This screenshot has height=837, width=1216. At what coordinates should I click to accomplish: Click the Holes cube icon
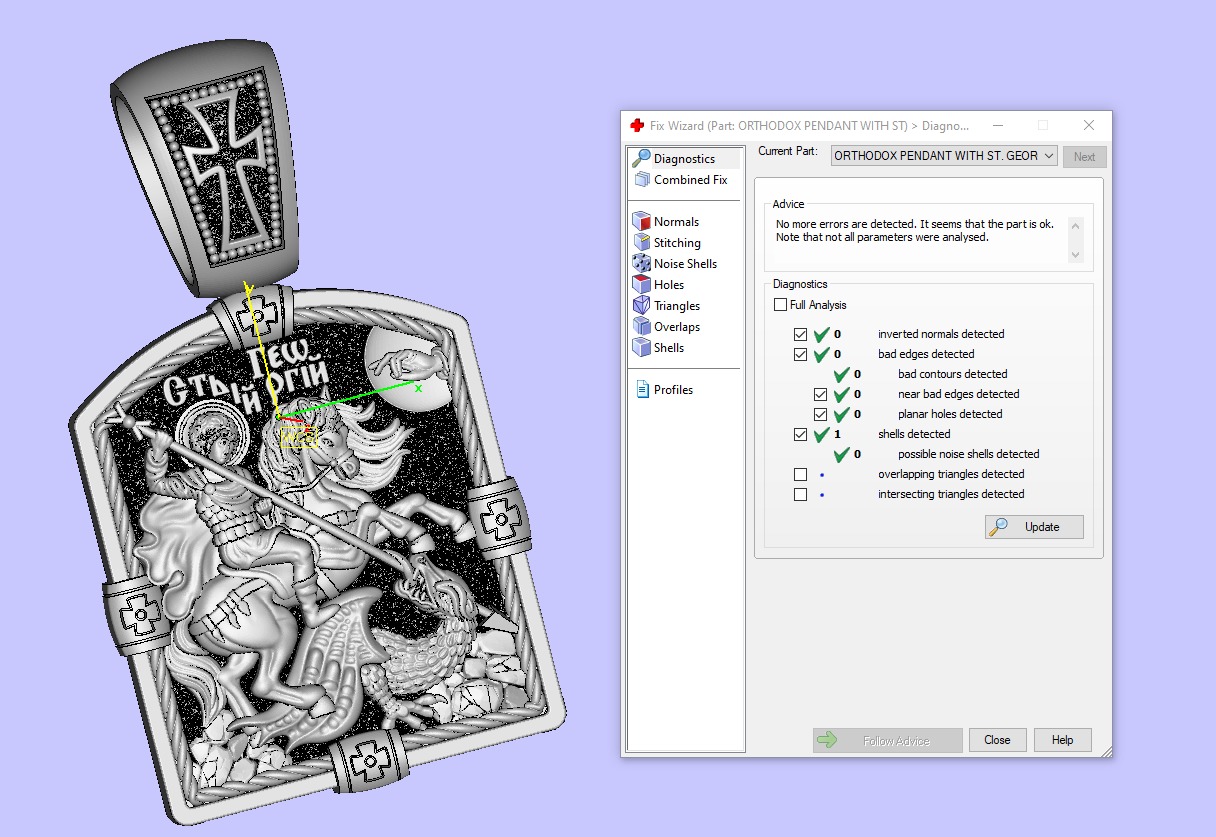(641, 285)
